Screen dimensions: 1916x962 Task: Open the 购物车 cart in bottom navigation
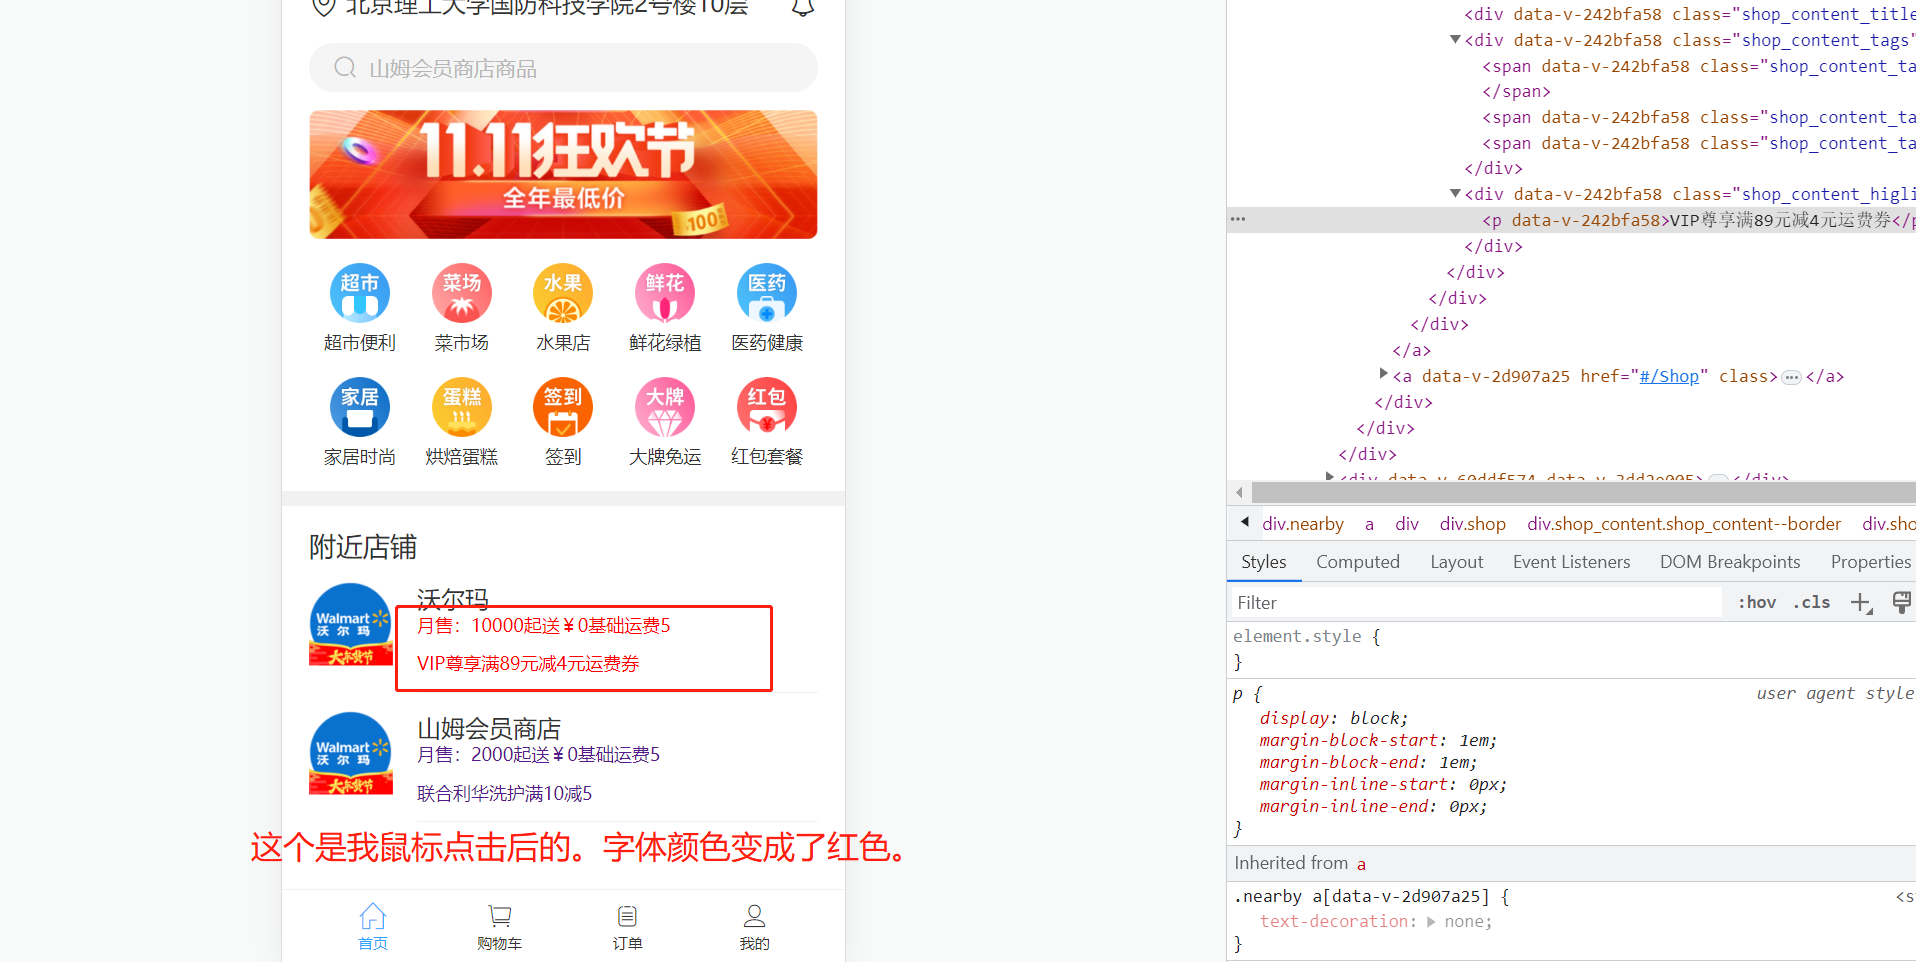(x=499, y=925)
